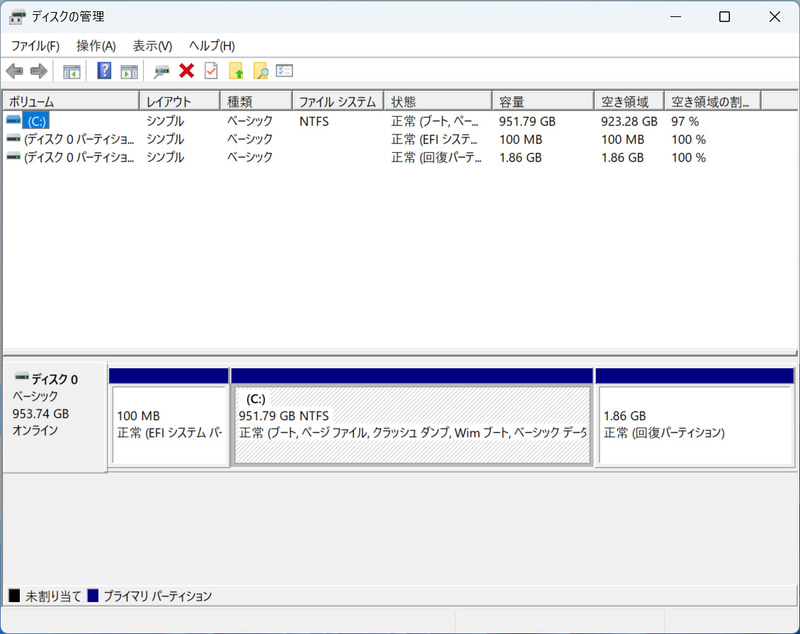Screen dimensions: 800x634
Task: Click the black 未割り当て legend swatch
Action: [14, 595]
